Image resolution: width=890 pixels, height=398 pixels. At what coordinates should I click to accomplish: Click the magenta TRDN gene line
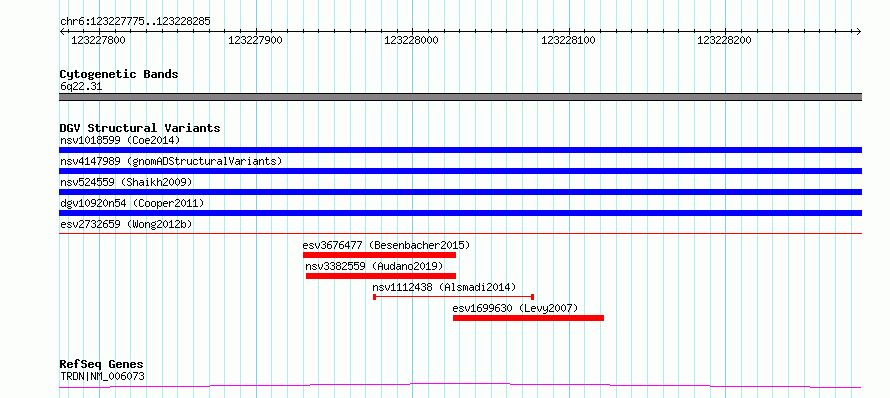coord(460,386)
